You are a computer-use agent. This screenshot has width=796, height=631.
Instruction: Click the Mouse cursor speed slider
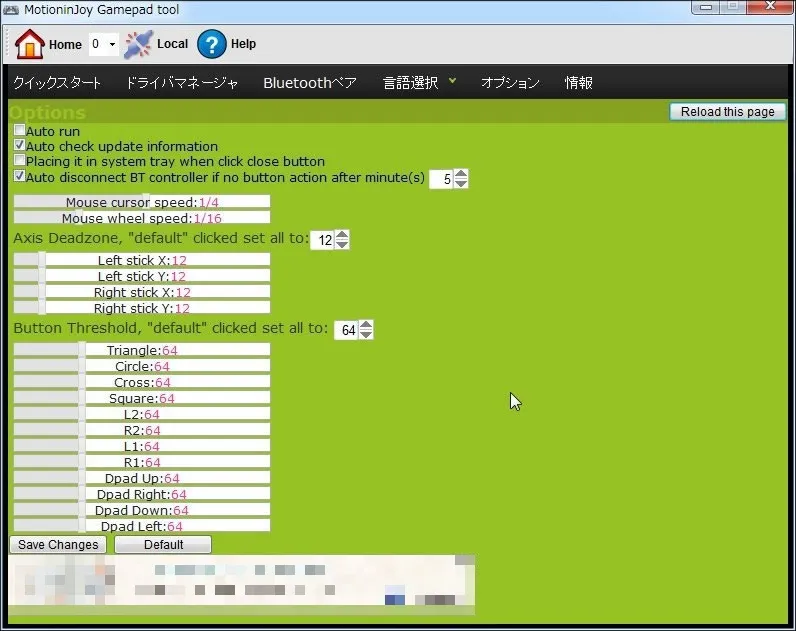(142, 202)
